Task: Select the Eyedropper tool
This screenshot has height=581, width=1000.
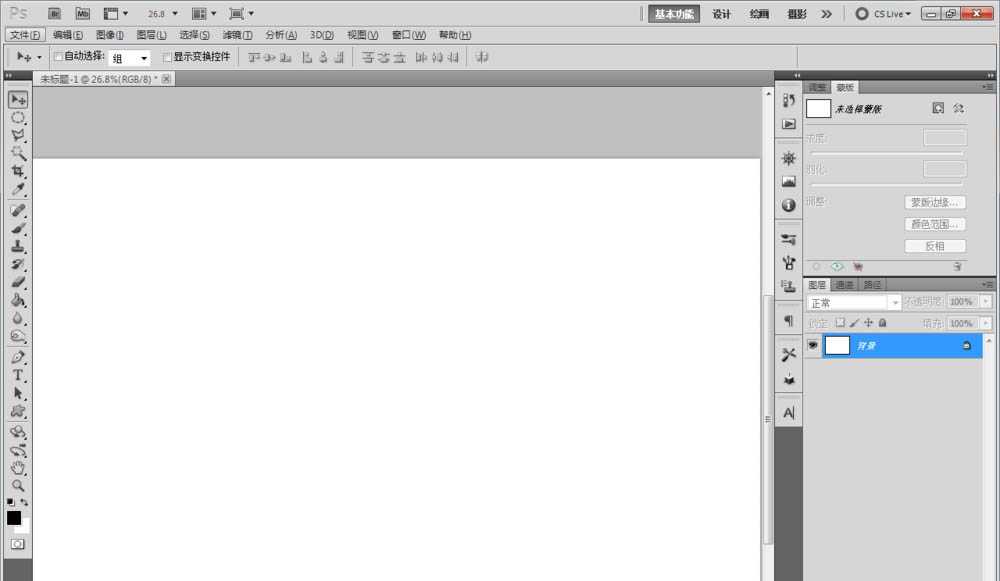Action: pyautogui.click(x=18, y=189)
